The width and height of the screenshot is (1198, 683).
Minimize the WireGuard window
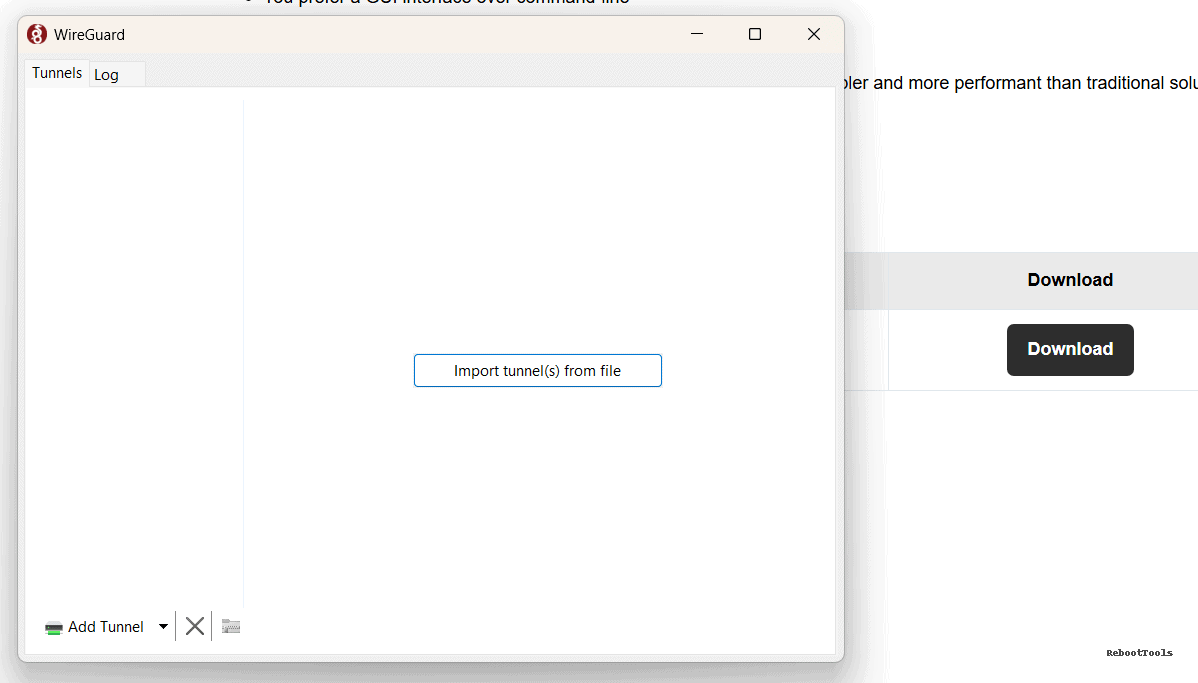click(x=696, y=33)
